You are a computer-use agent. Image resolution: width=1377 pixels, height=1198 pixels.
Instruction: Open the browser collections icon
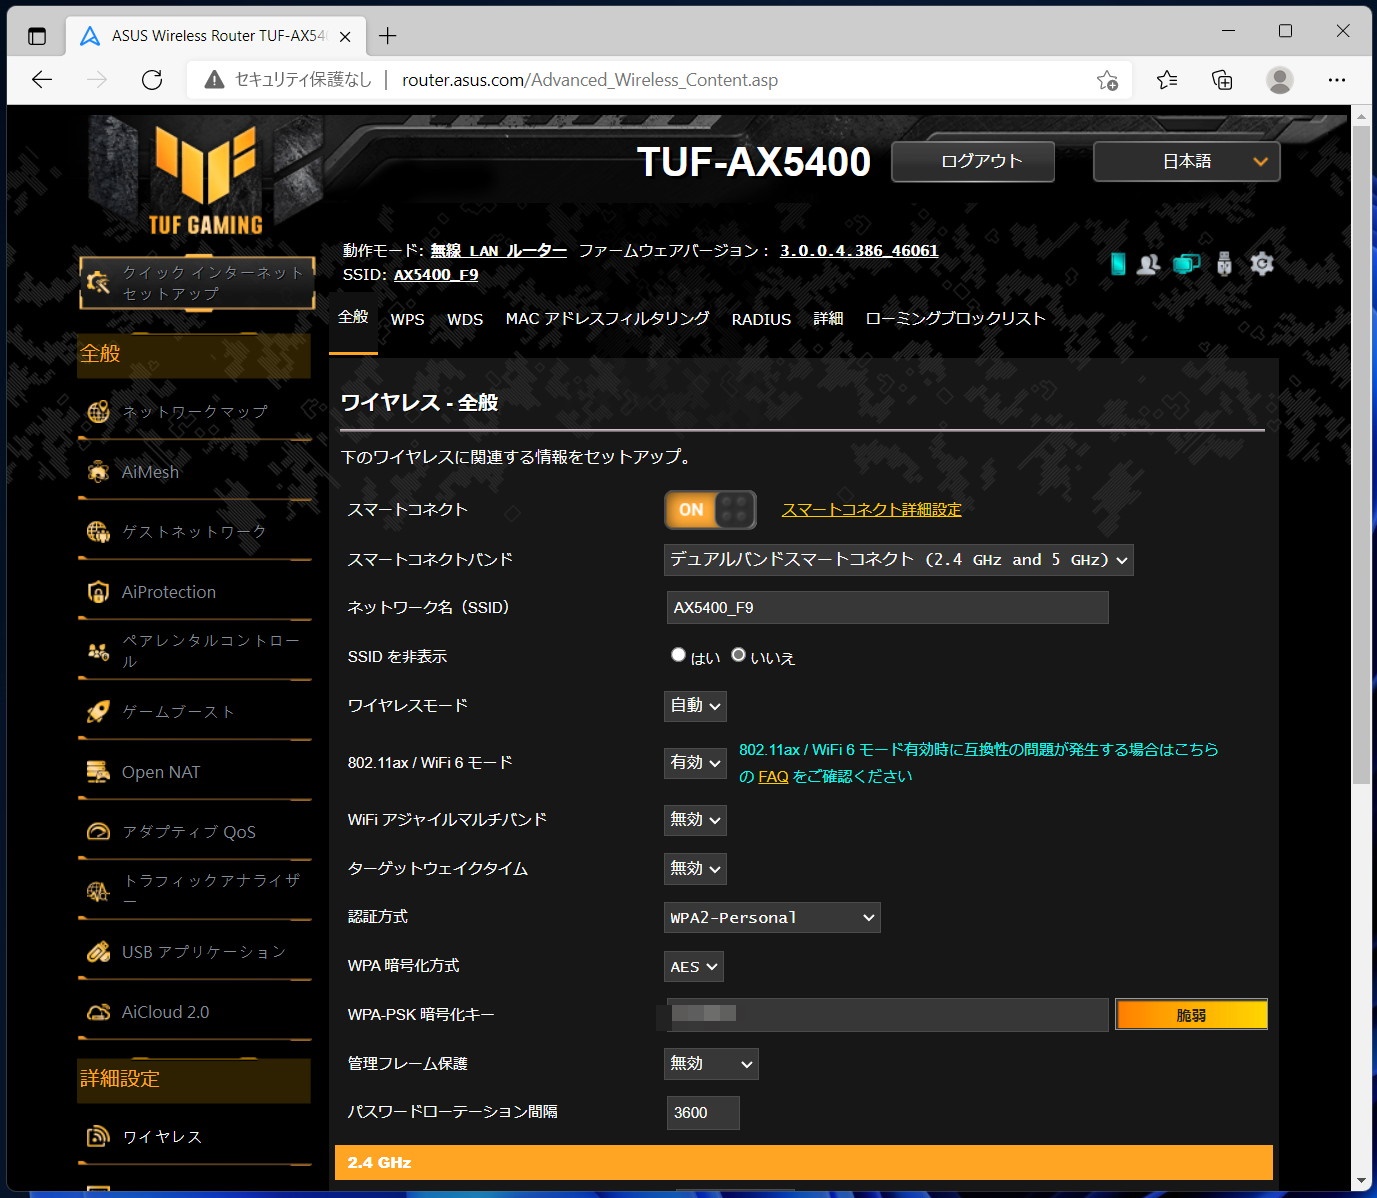[x=1222, y=80]
